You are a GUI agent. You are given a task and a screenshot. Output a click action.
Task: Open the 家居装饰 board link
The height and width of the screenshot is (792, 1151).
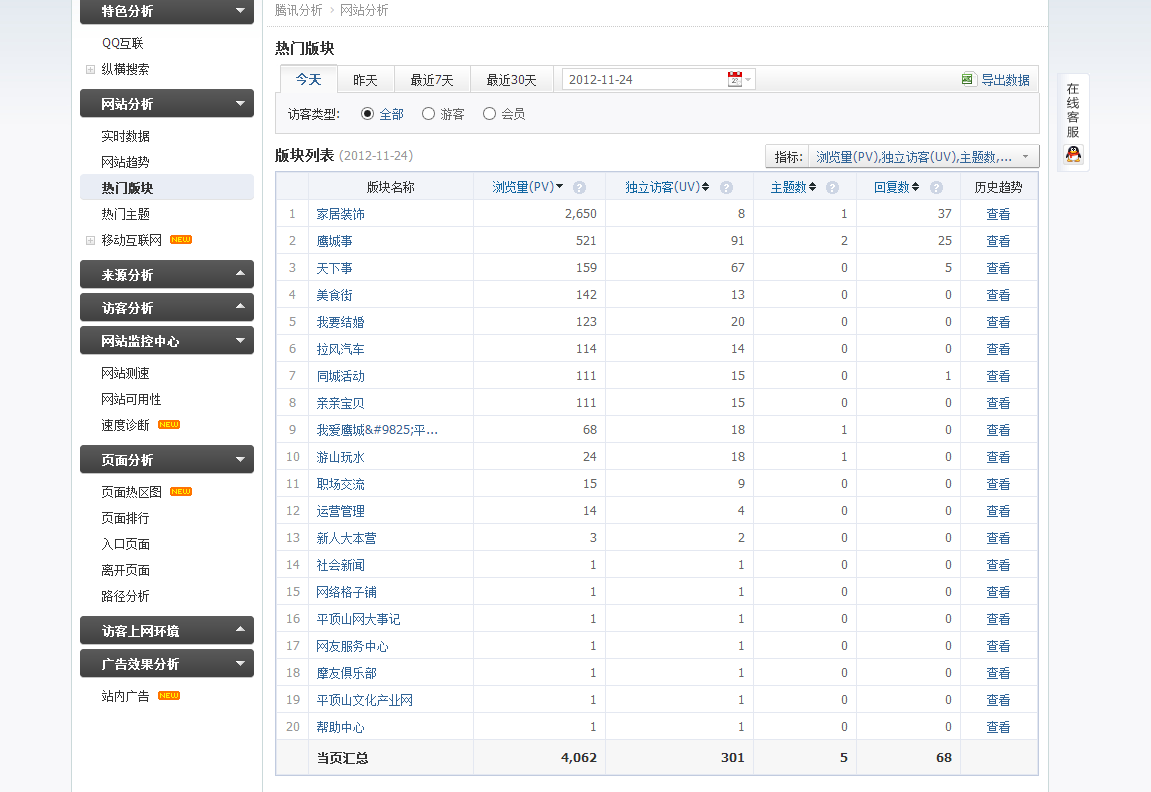point(340,214)
